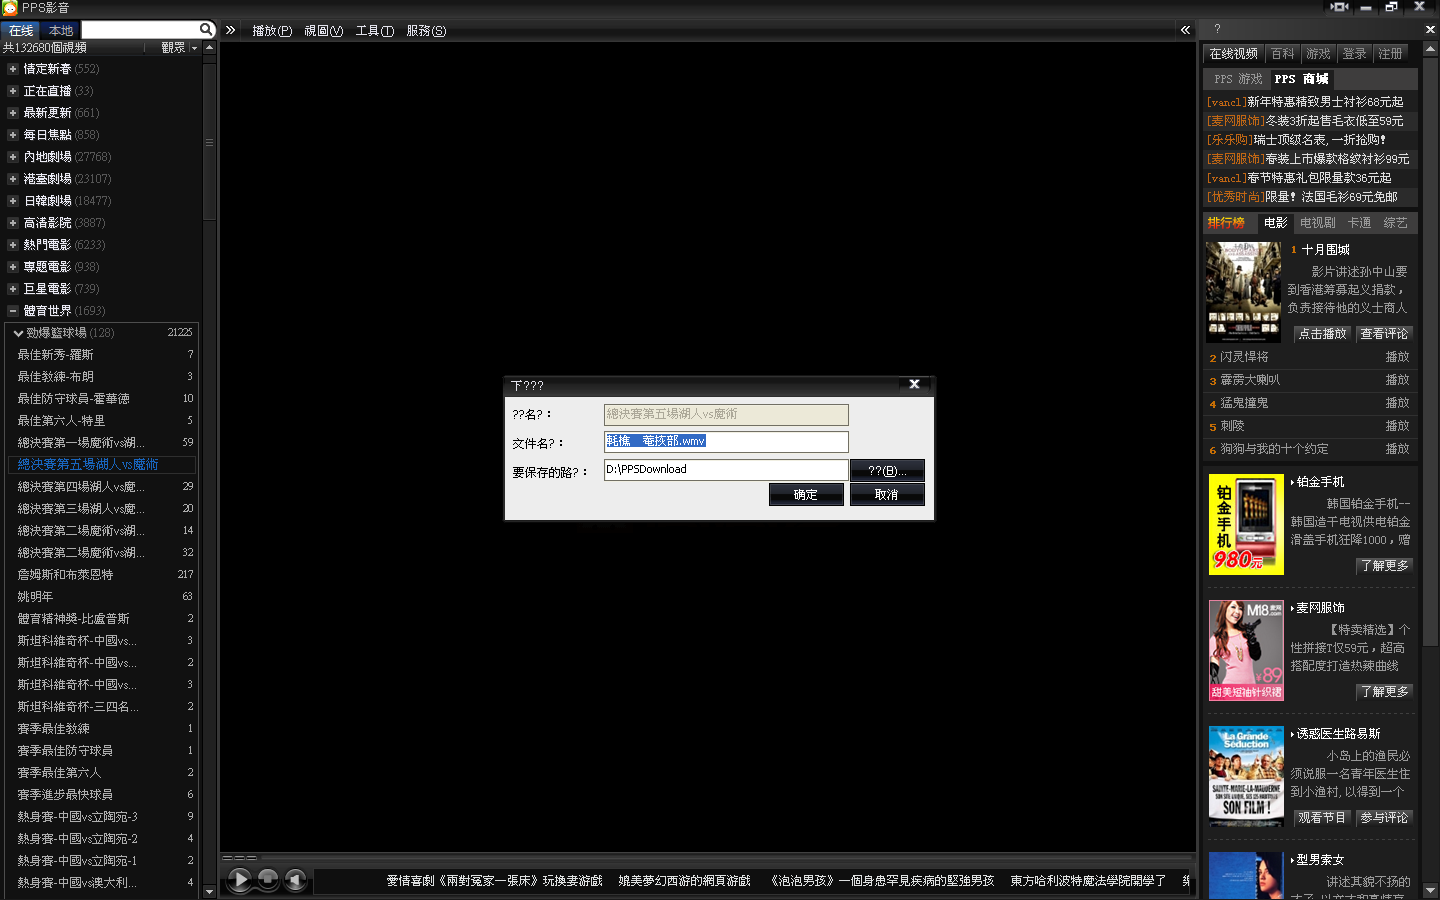The image size is (1440, 900).
Task: Expand the 每日焦點 category
Action: [x=13, y=135]
